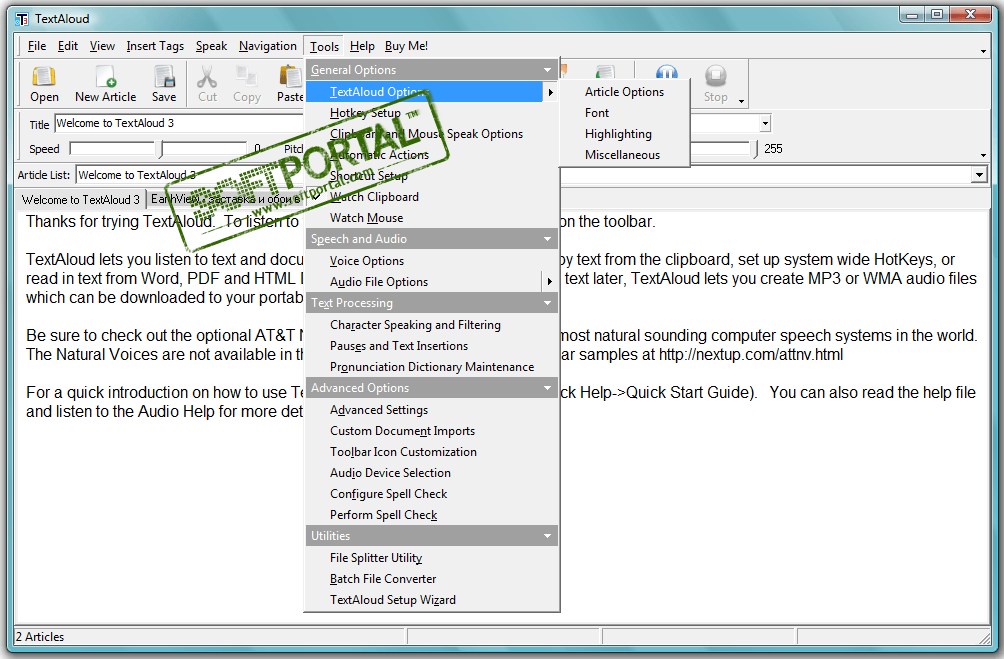Choose Automatic Actions menu entry
Image resolution: width=1004 pixels, height=659 pixels.
pos(432,155)
